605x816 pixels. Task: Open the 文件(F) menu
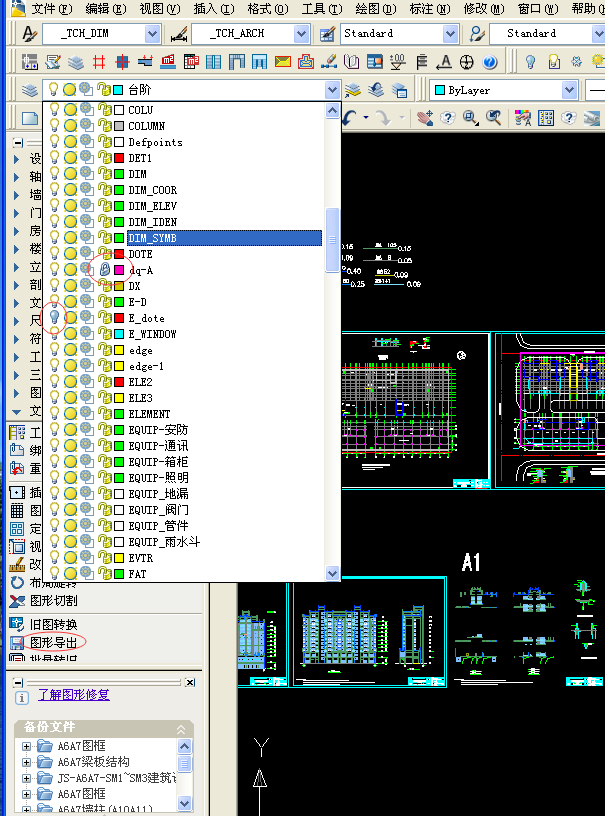52,9
